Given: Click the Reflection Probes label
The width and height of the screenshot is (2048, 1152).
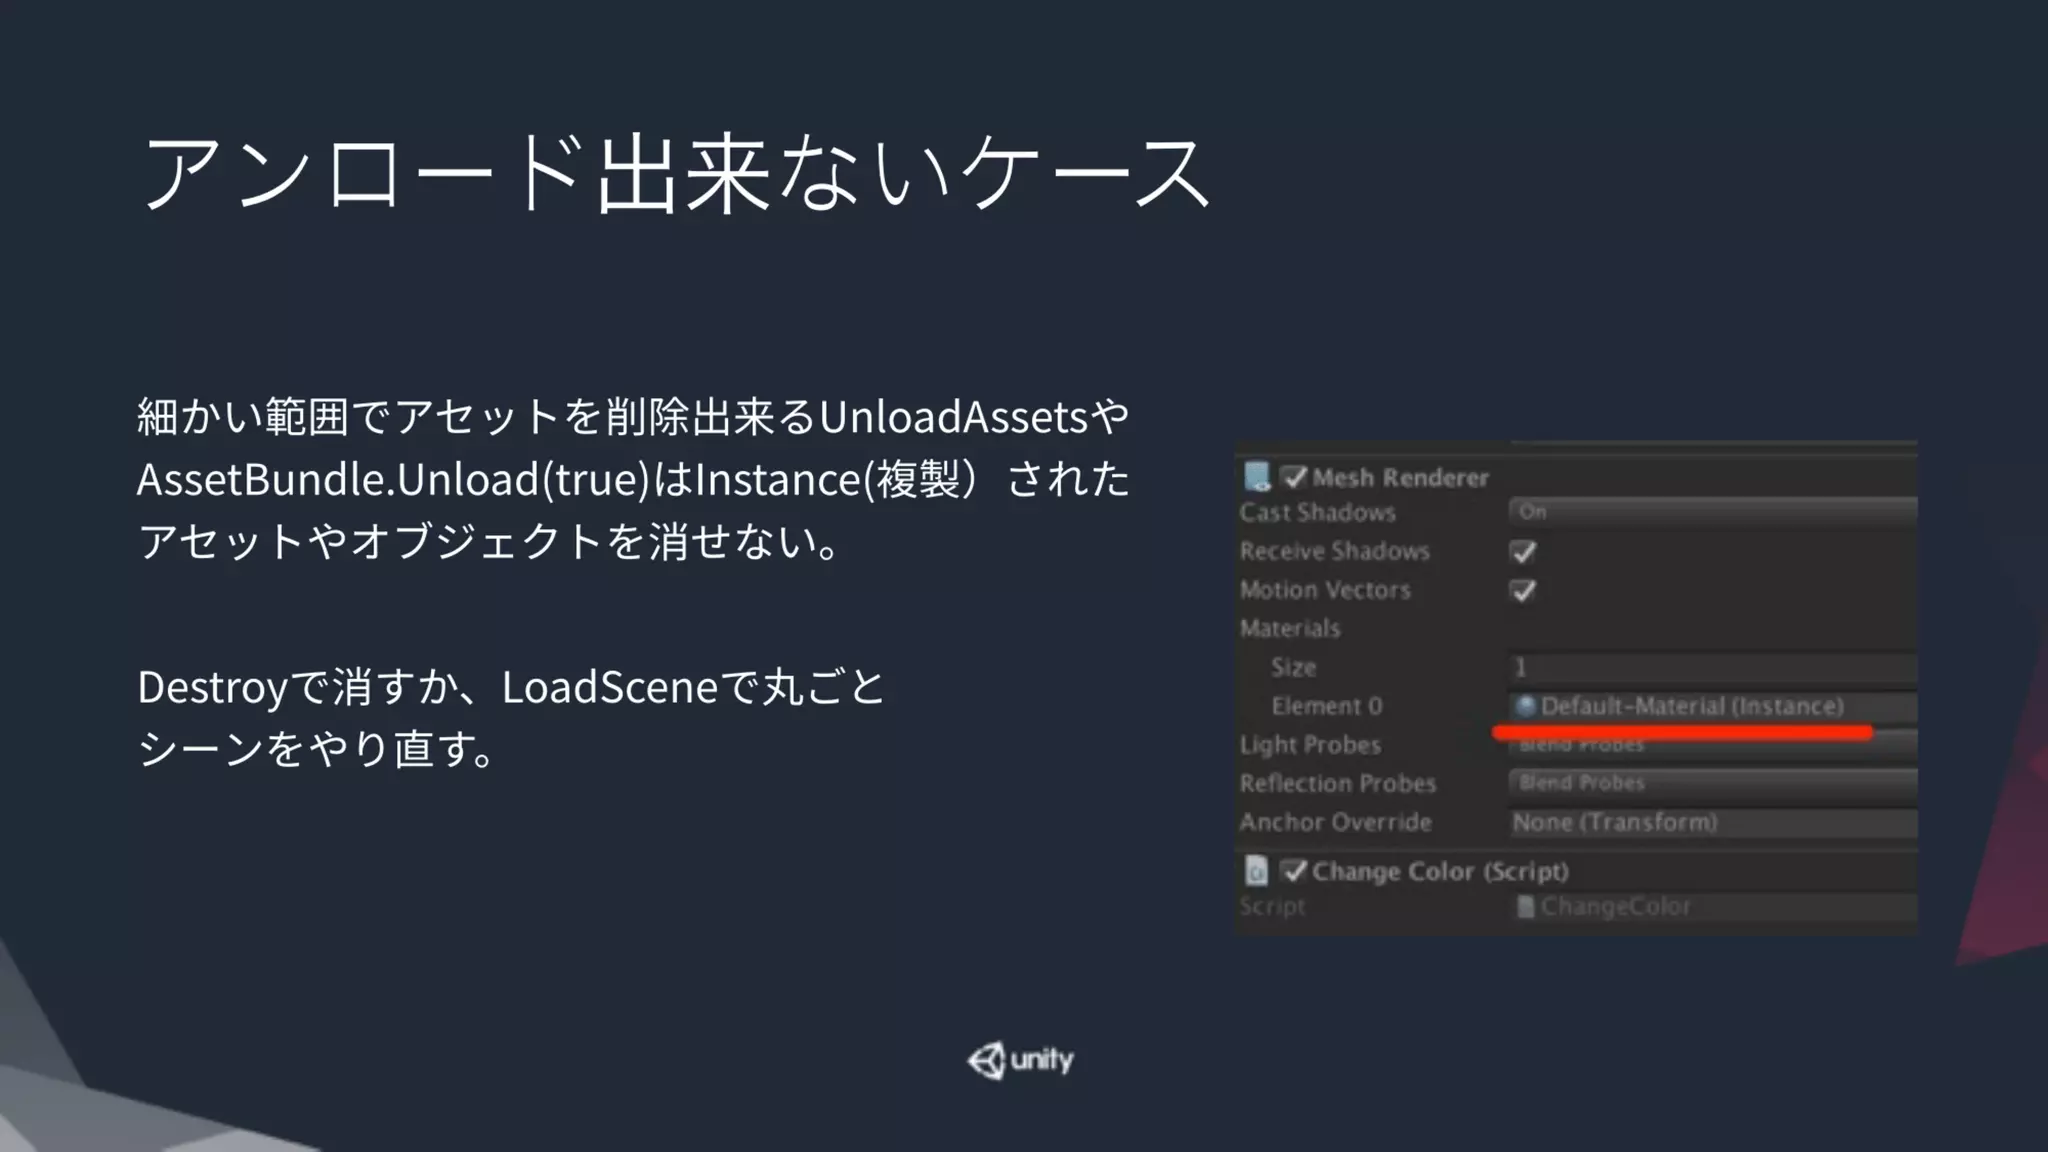Looking at the screenshot, I should pos(1338,783).
